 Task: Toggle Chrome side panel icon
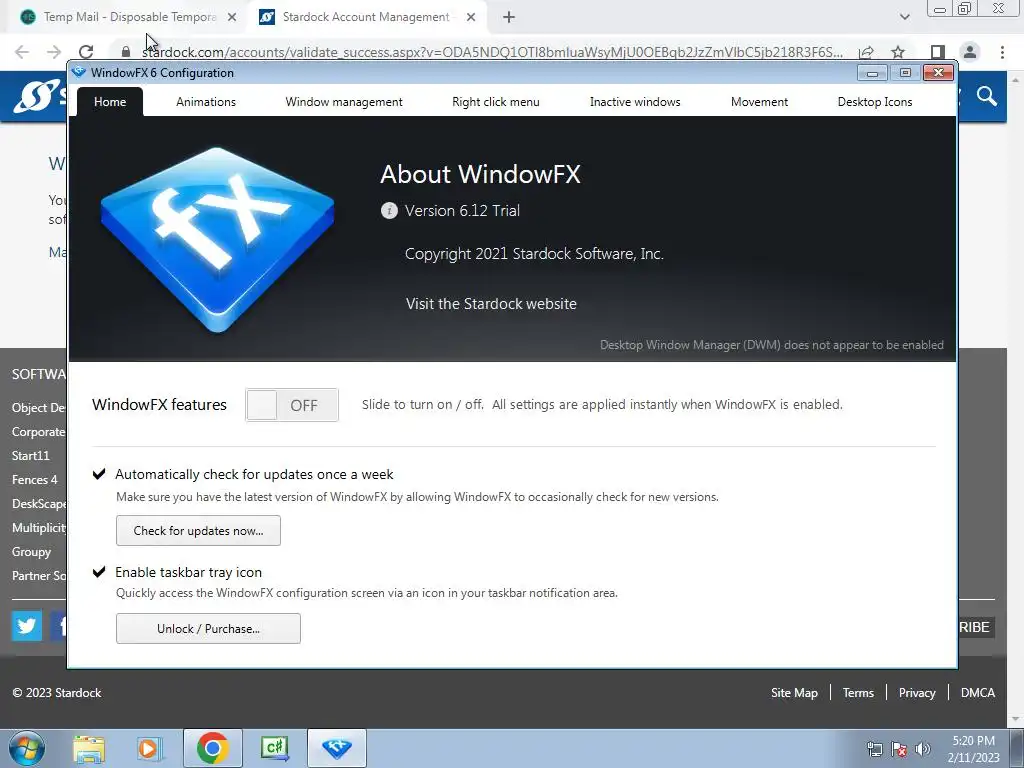937,52
